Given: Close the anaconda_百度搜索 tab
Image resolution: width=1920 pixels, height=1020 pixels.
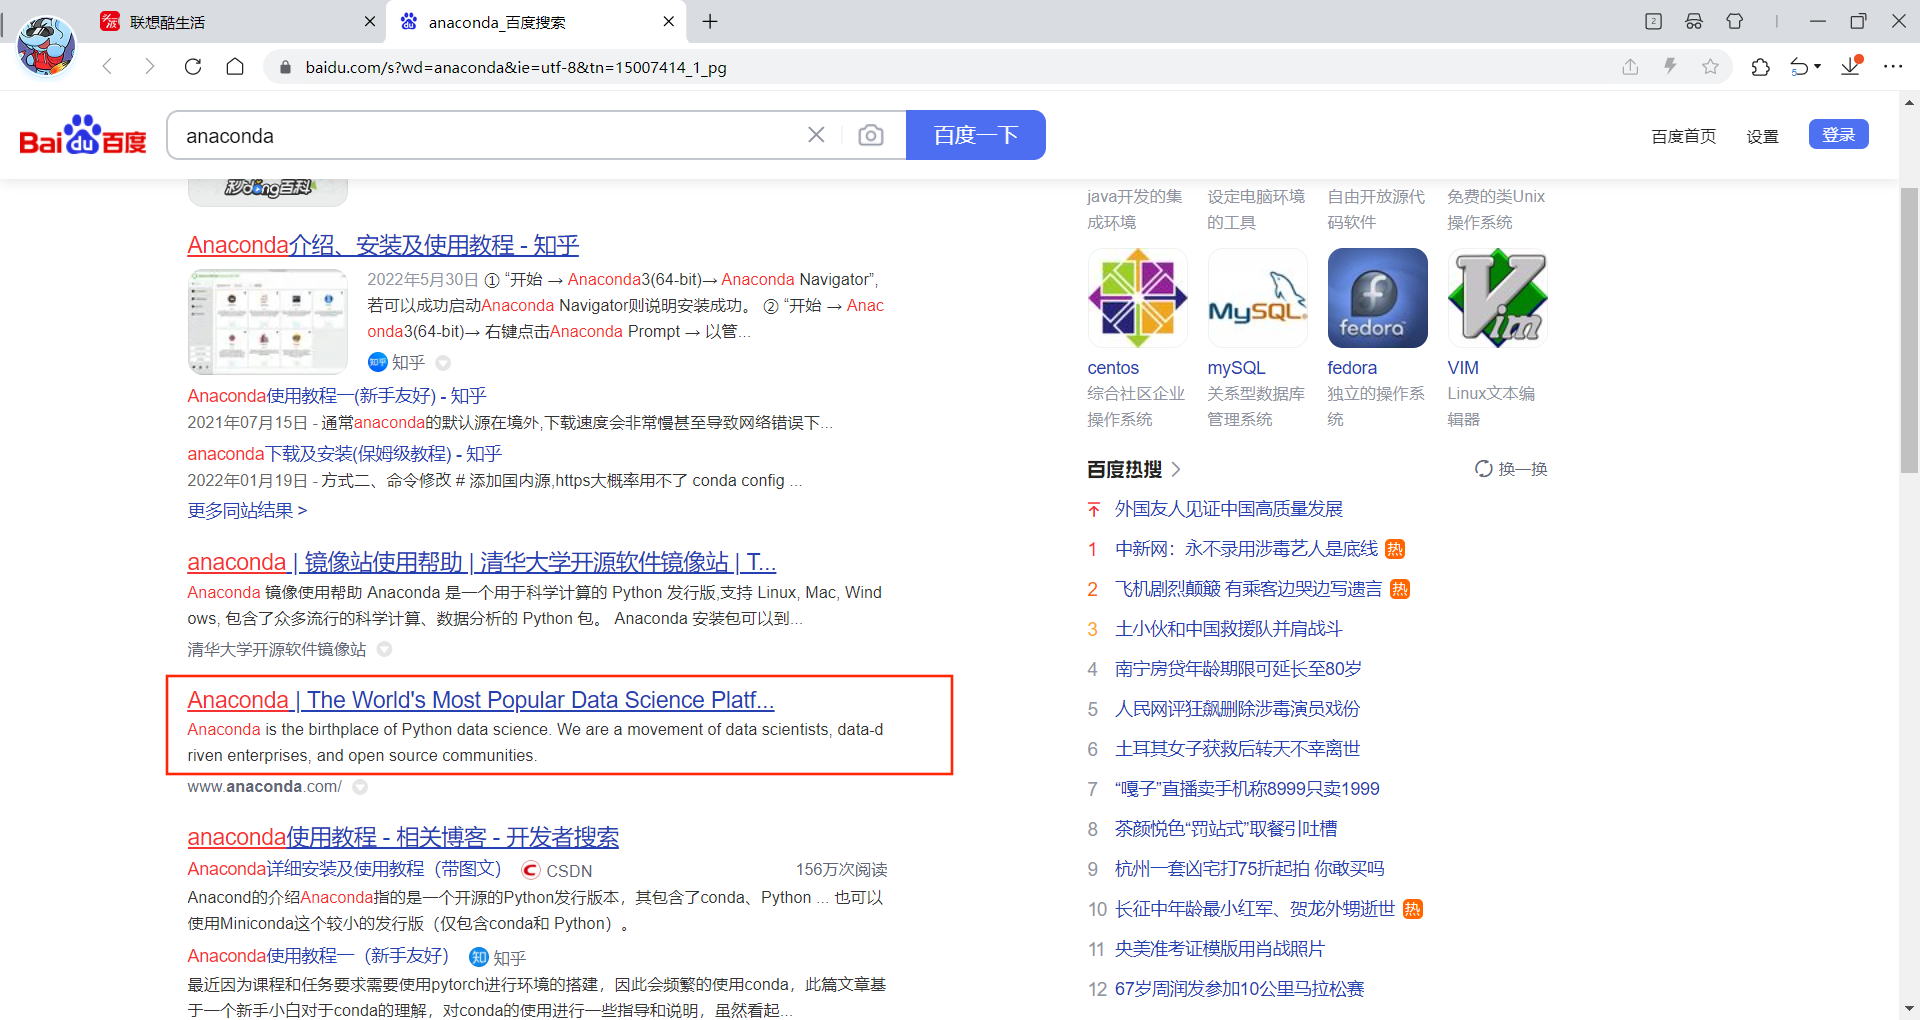Looking at the screenshot, I should [669, 22].
